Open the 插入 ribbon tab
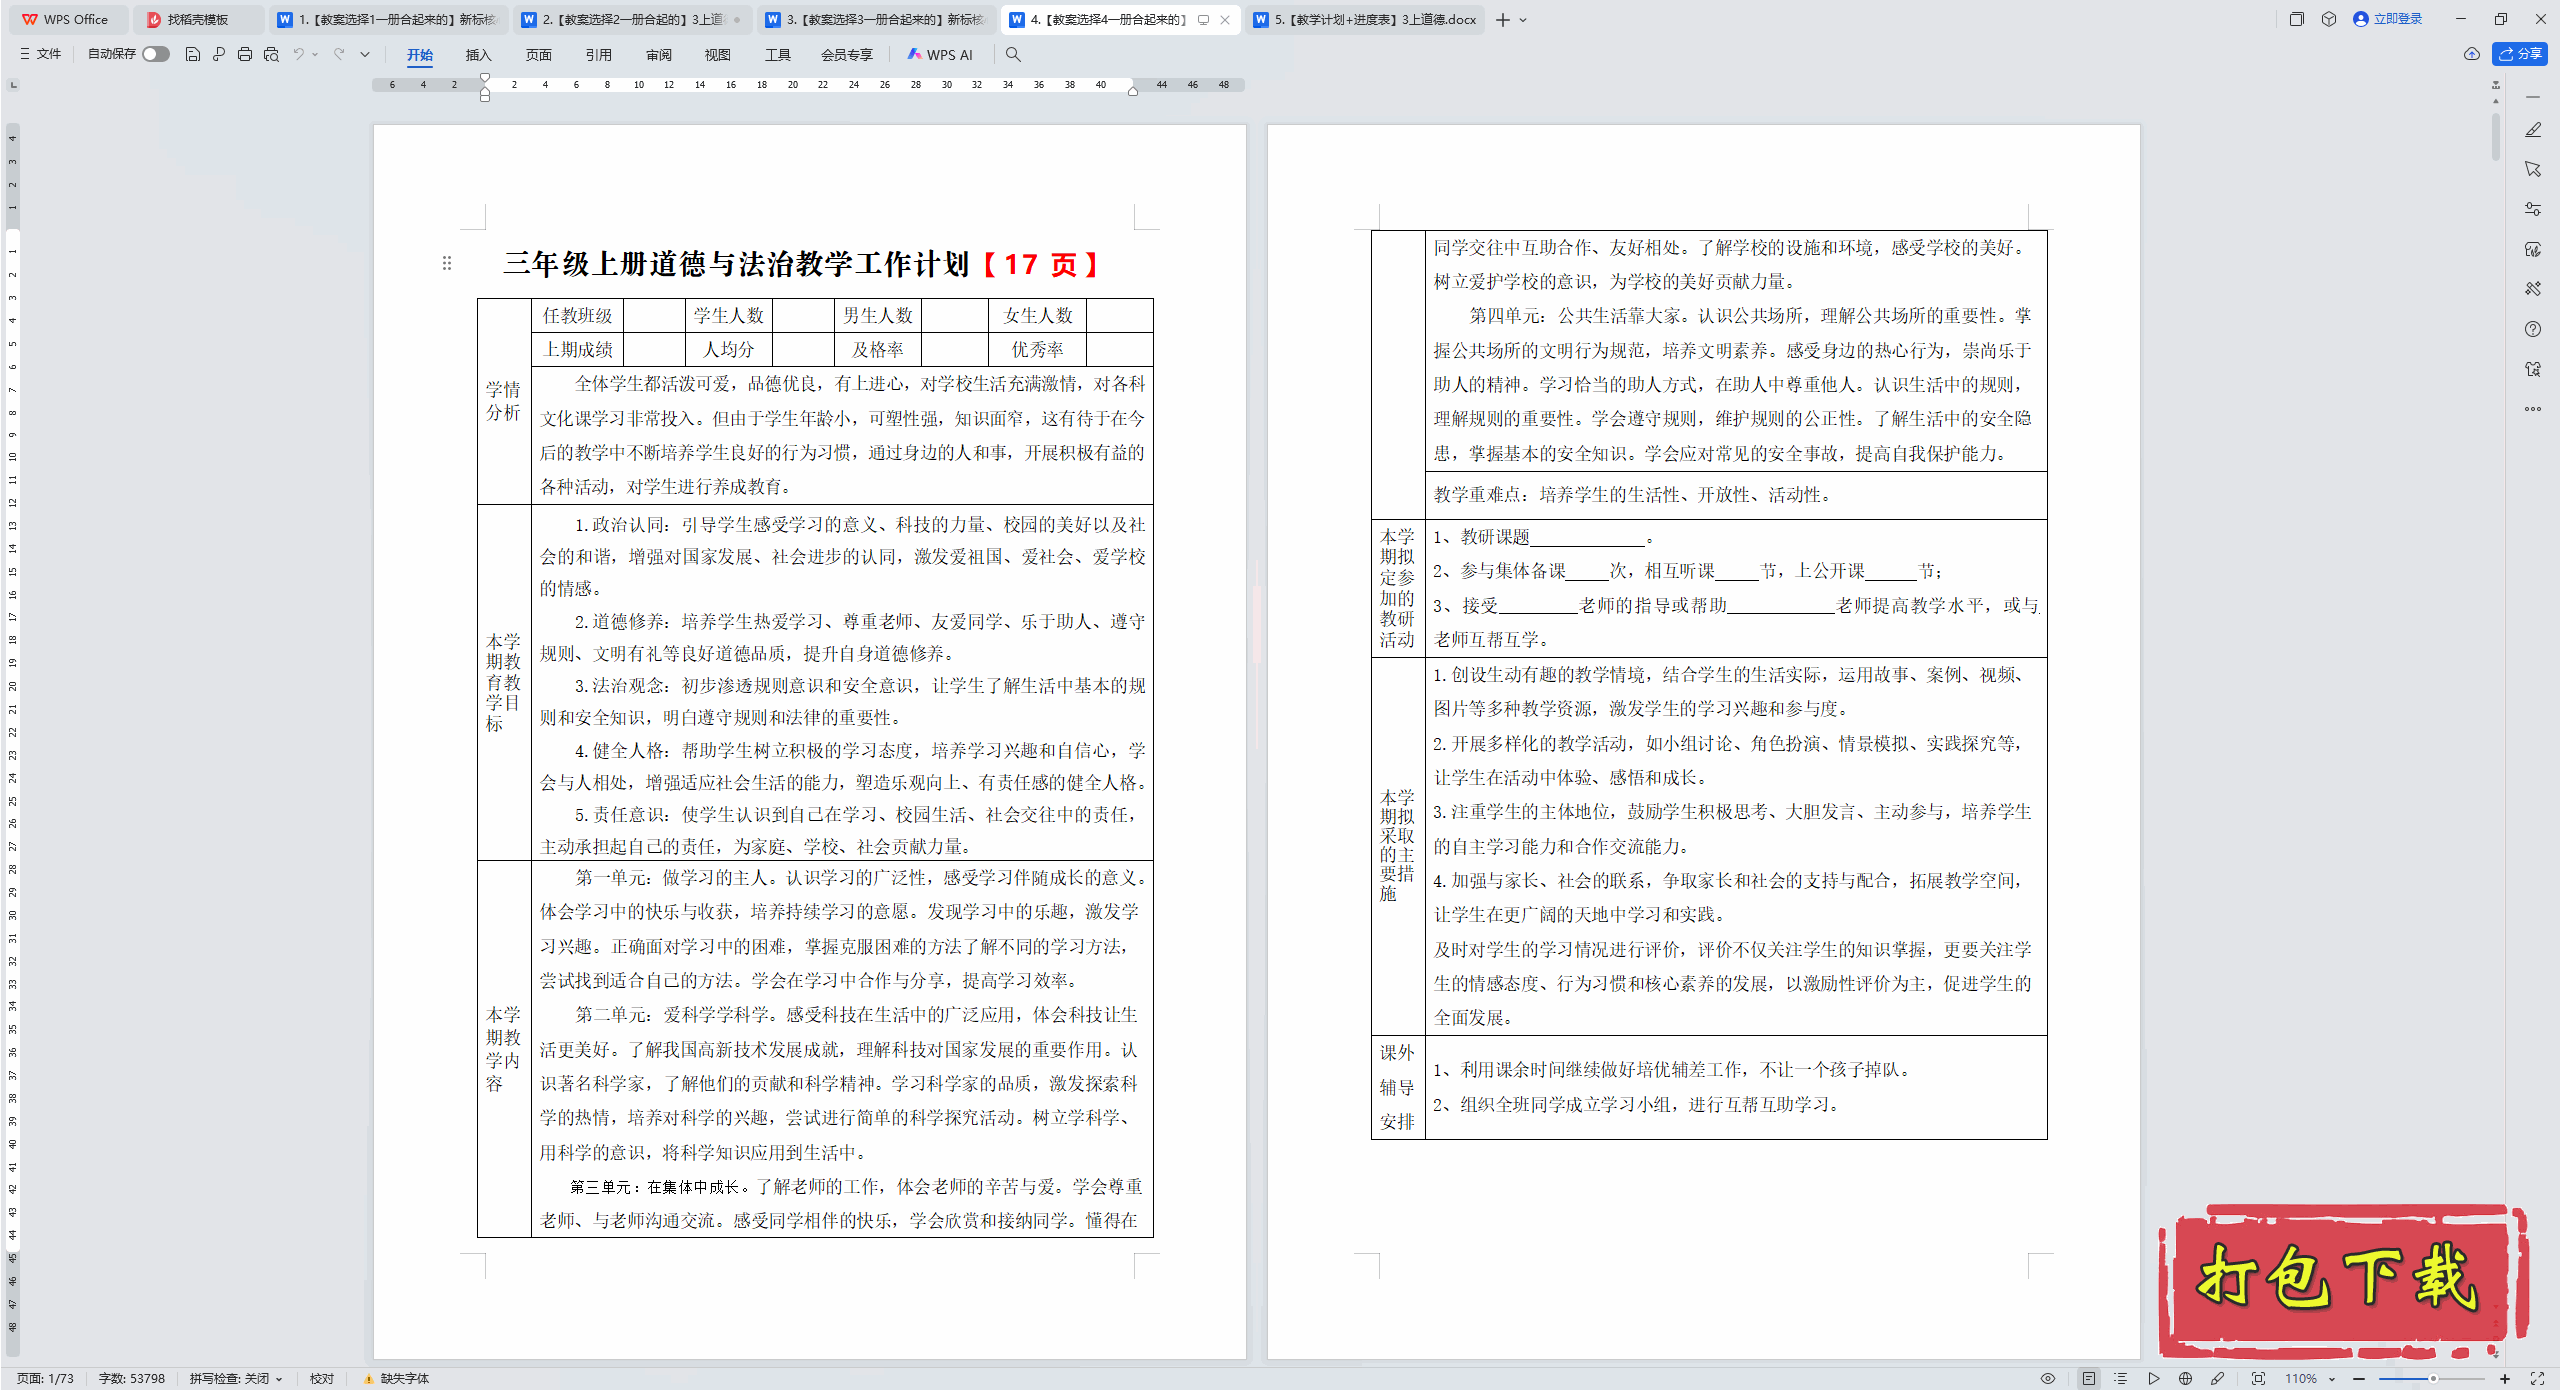 [478, 55]
